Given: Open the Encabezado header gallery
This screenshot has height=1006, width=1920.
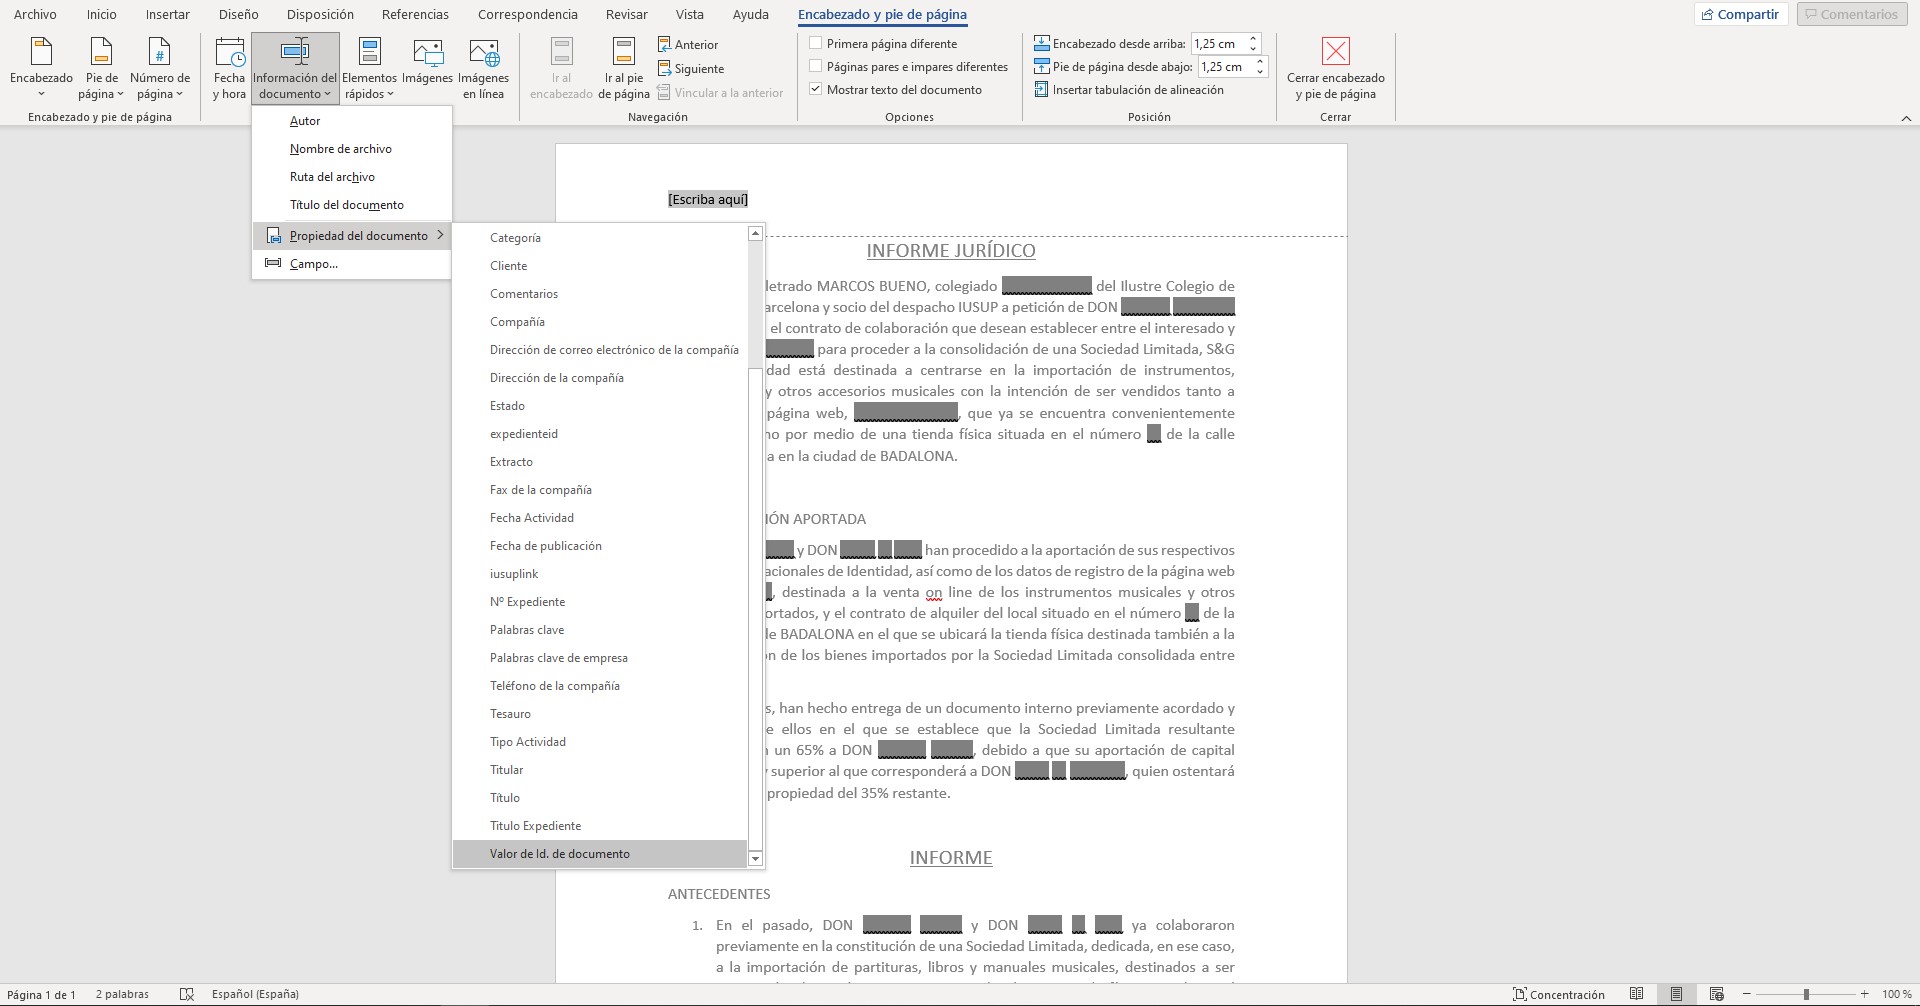Looking at the screenshot, I should (x=41, y=68).
